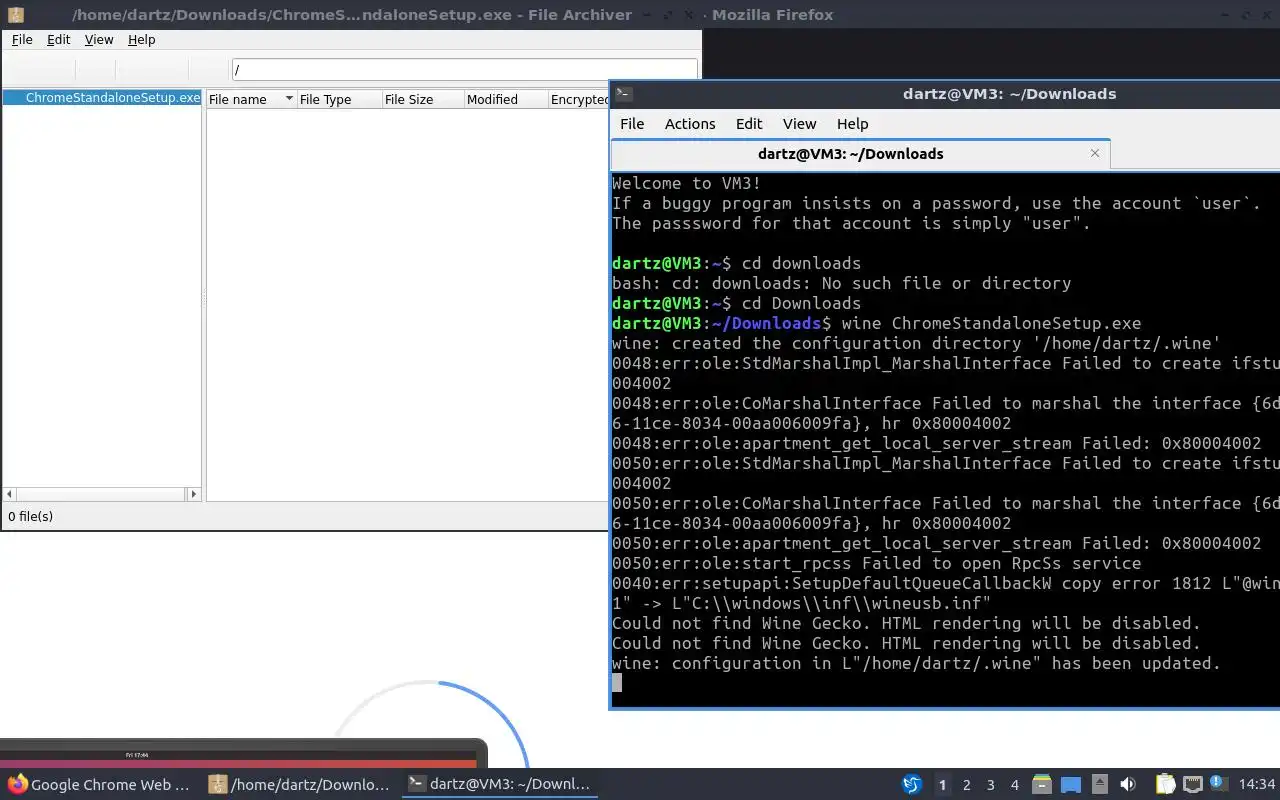The width and height of the screenshot is (1280, 800).
Task: Click the left arrow of the tree pane scrollbar
Action: (x=10, y=494)
